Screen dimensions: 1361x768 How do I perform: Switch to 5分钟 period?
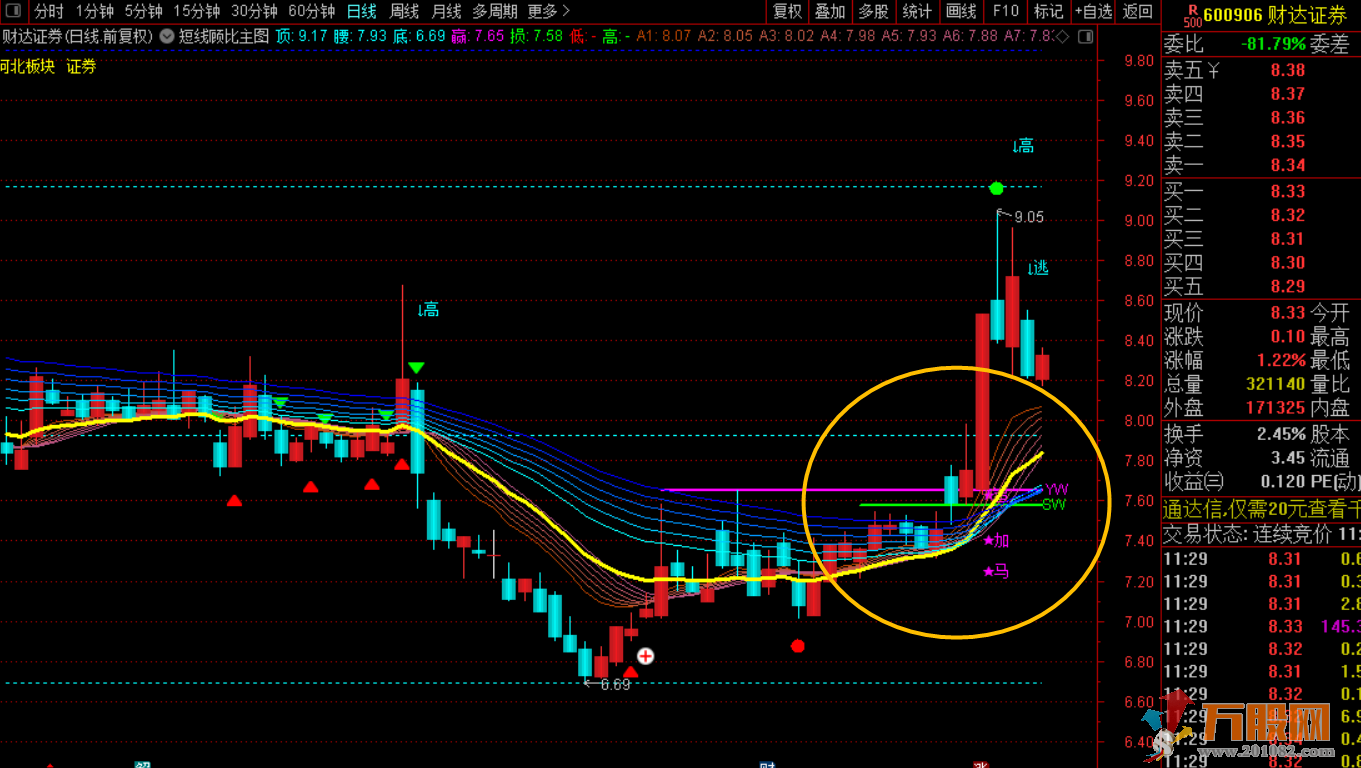pyautogui.click(x=143, y=12)
